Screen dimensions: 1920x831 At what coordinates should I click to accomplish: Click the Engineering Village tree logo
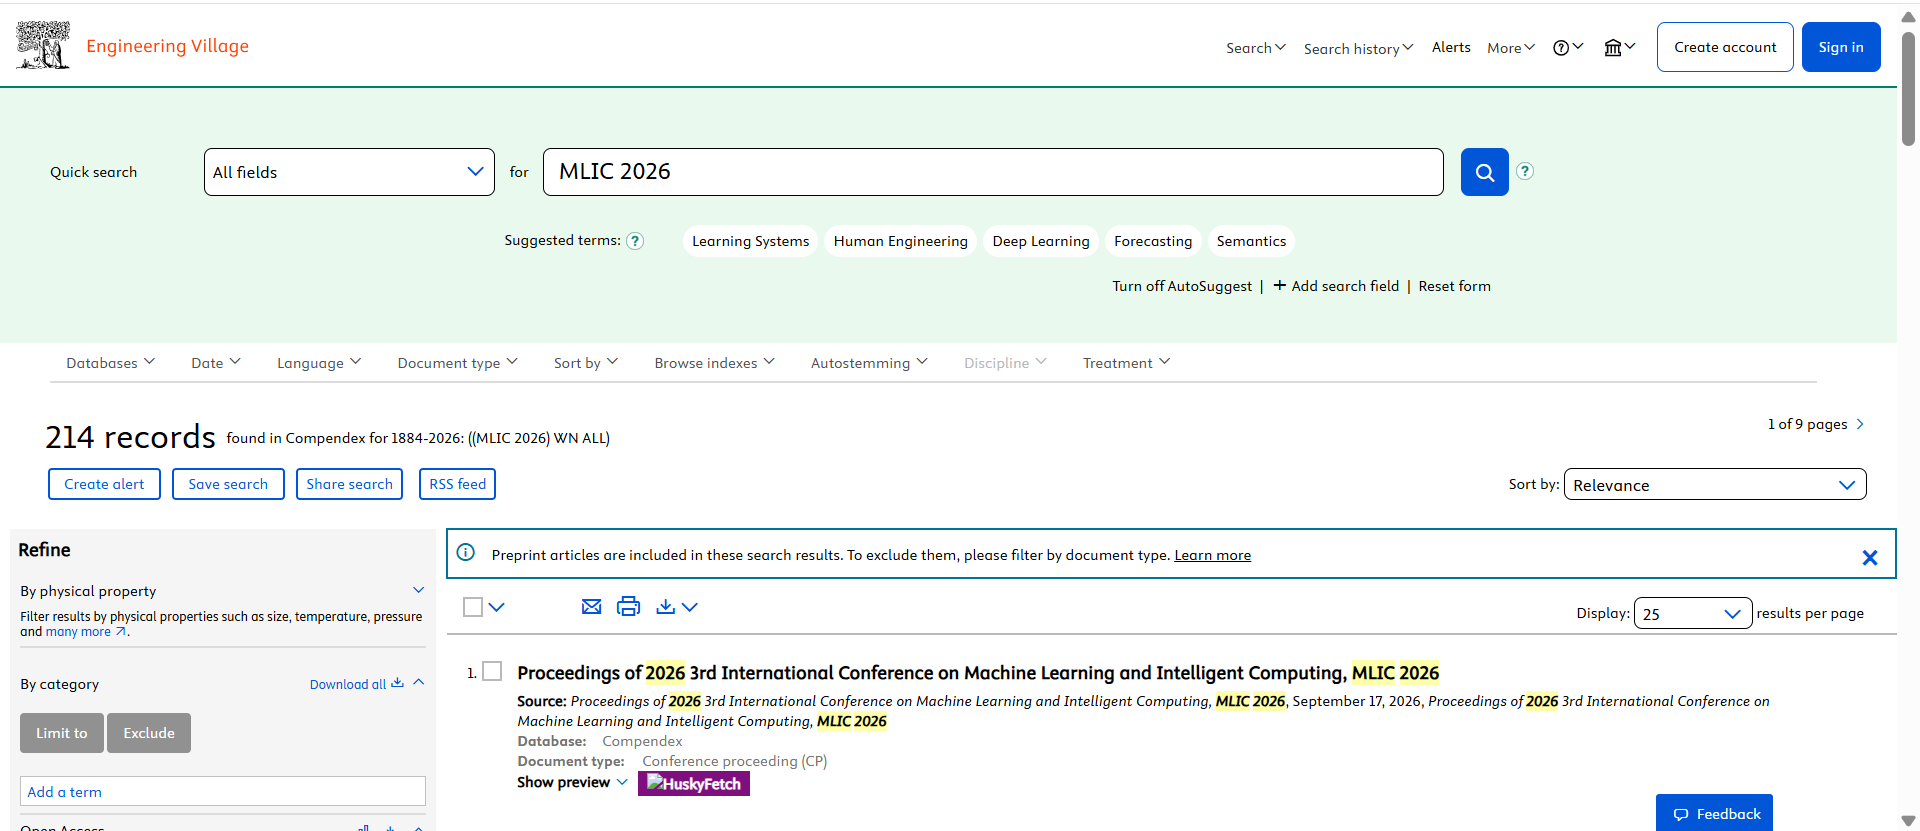point(43,45)
